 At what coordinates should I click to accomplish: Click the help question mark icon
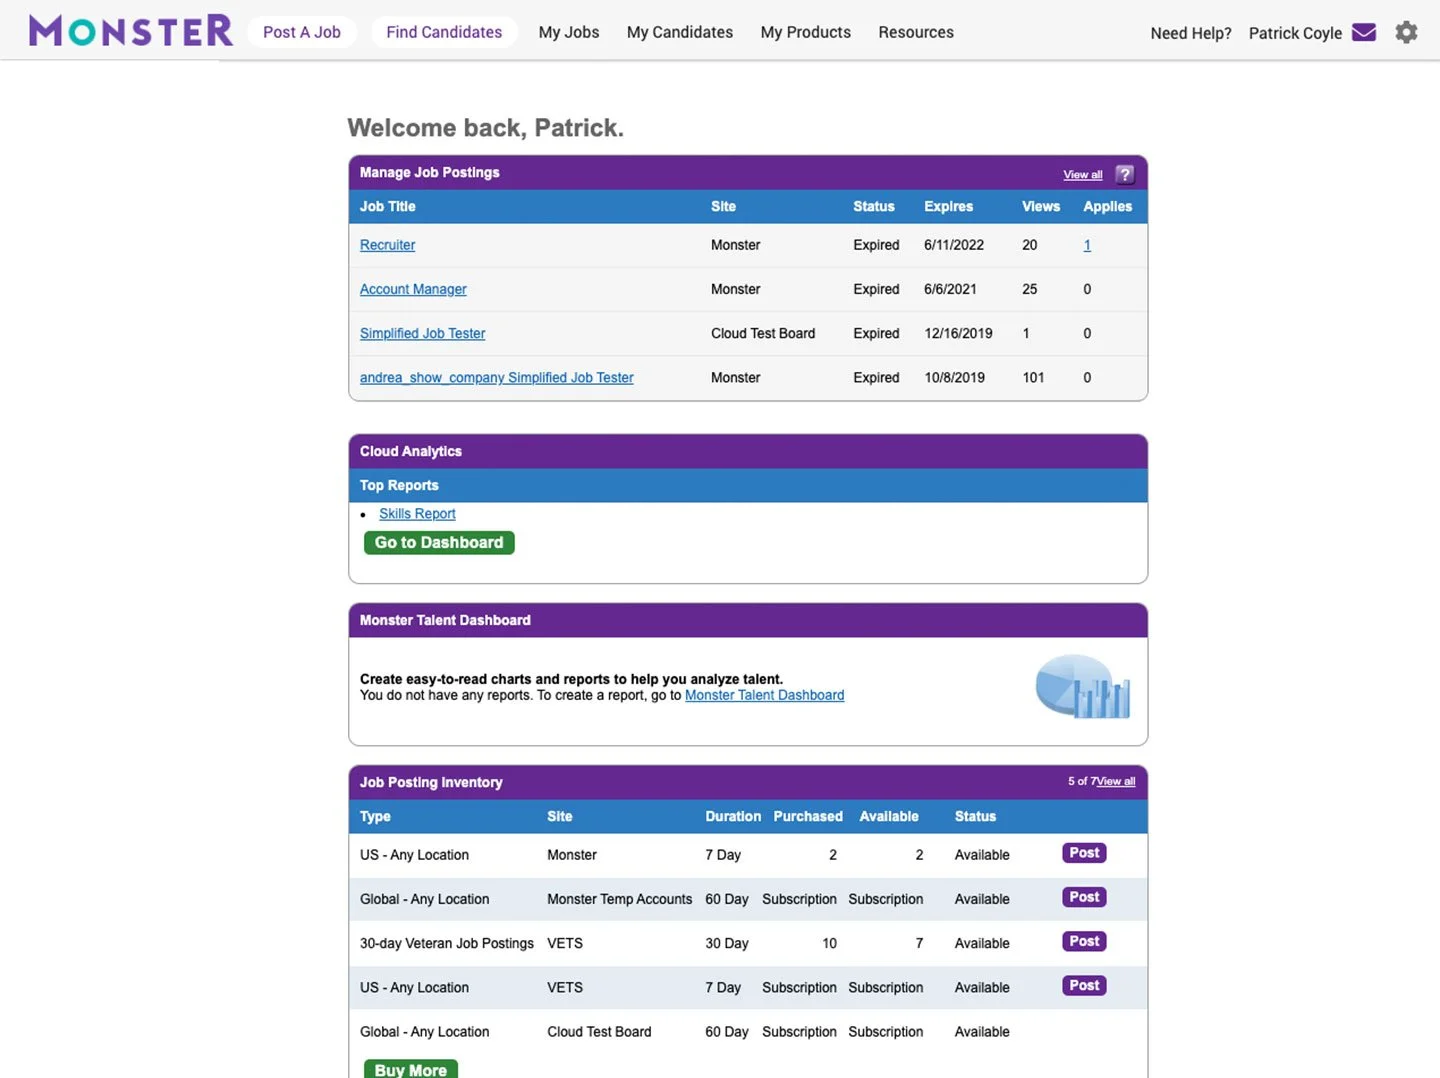pyautogui.click(x=1125, y=174)
